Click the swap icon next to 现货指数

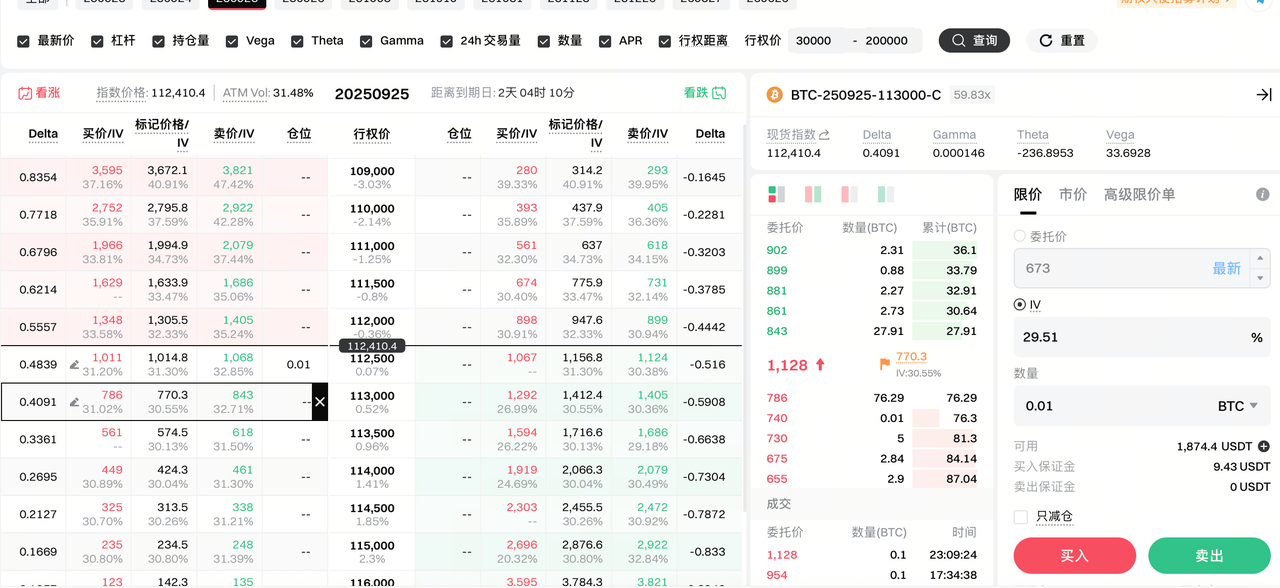(824, 135)
